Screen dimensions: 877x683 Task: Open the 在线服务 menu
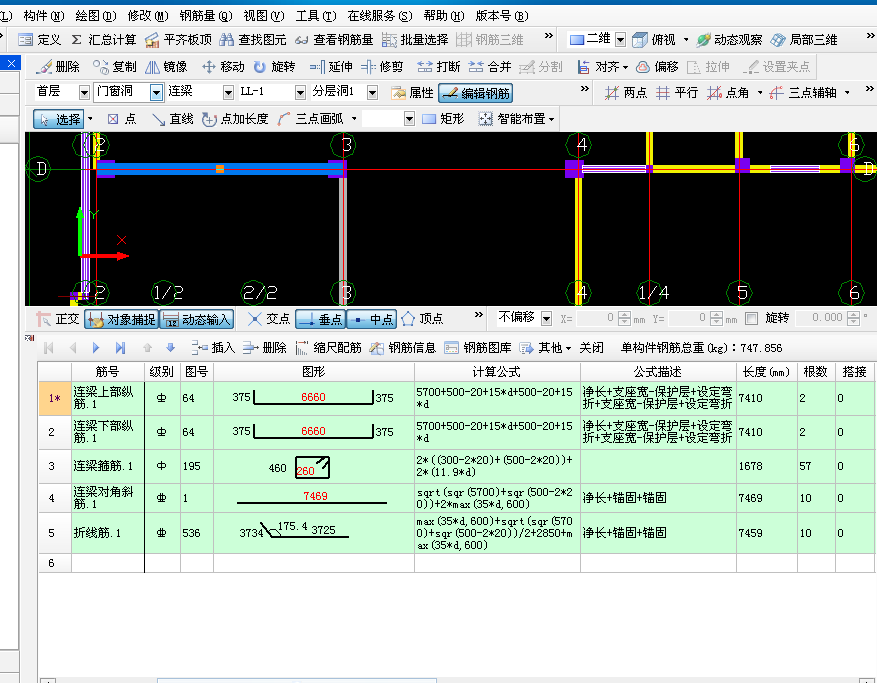click(379, 16)
